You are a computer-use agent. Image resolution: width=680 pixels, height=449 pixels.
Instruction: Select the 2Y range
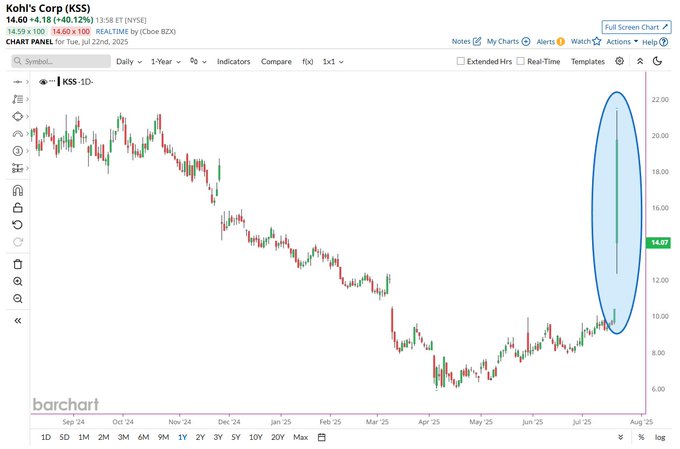click(200, 437)
